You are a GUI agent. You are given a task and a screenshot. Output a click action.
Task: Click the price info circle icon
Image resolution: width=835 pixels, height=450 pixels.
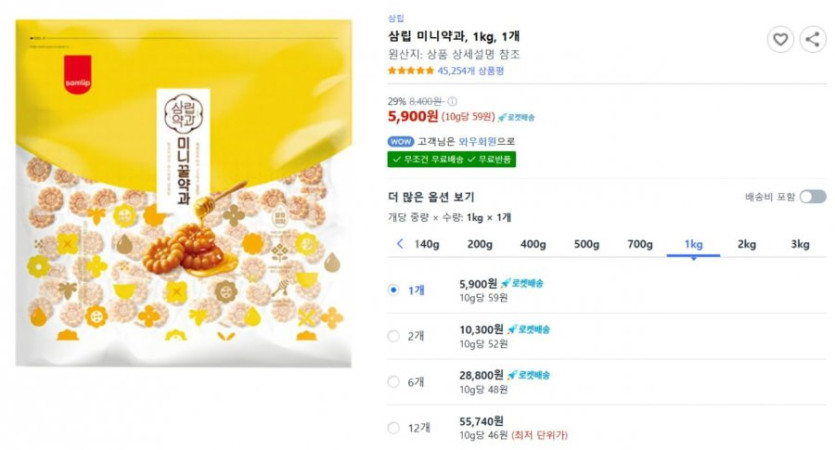tap(452, 101)
